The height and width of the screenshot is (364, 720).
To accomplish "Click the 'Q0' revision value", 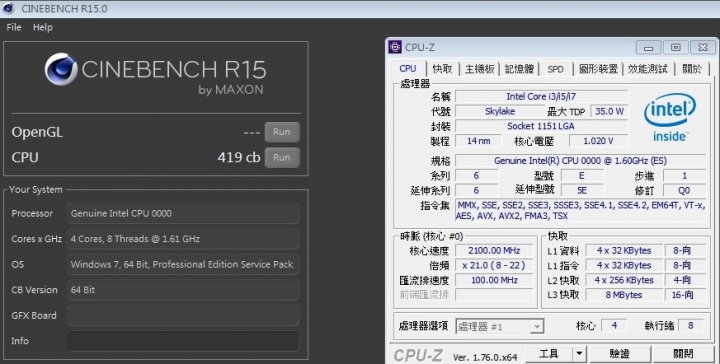I will (684, 190).
